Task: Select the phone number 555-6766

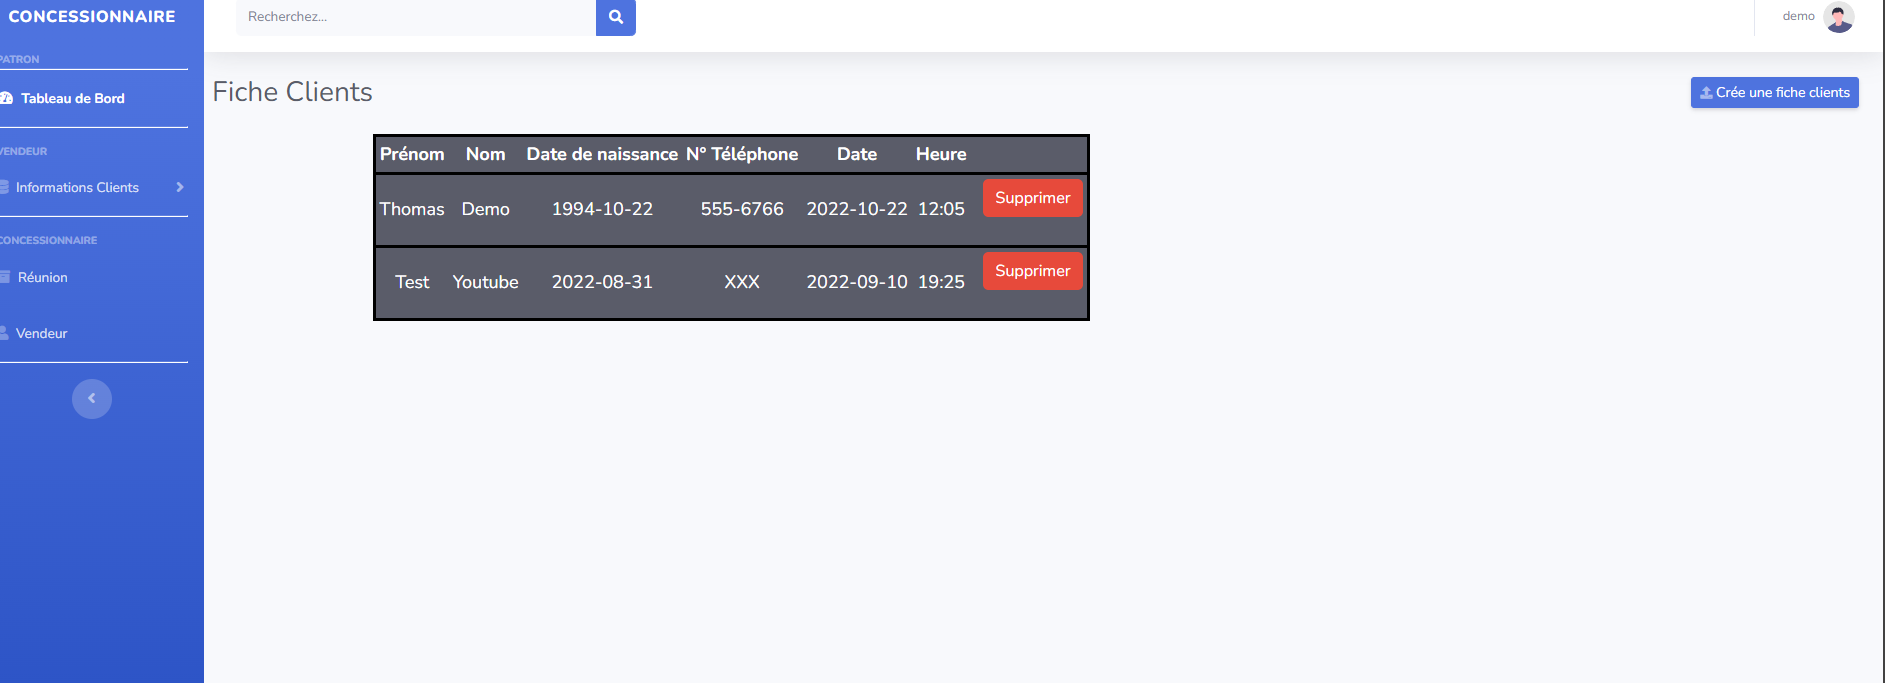Action: click(742, 209)
